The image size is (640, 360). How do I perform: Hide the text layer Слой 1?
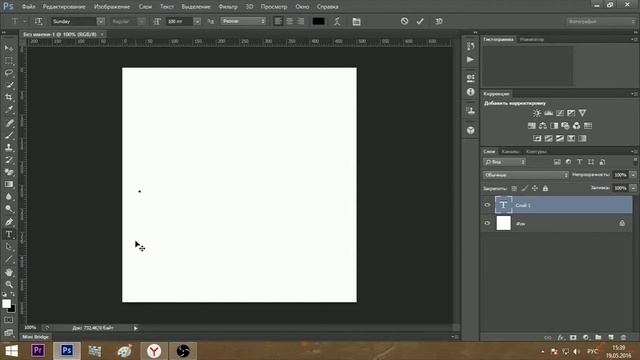(x=487, y=205)
